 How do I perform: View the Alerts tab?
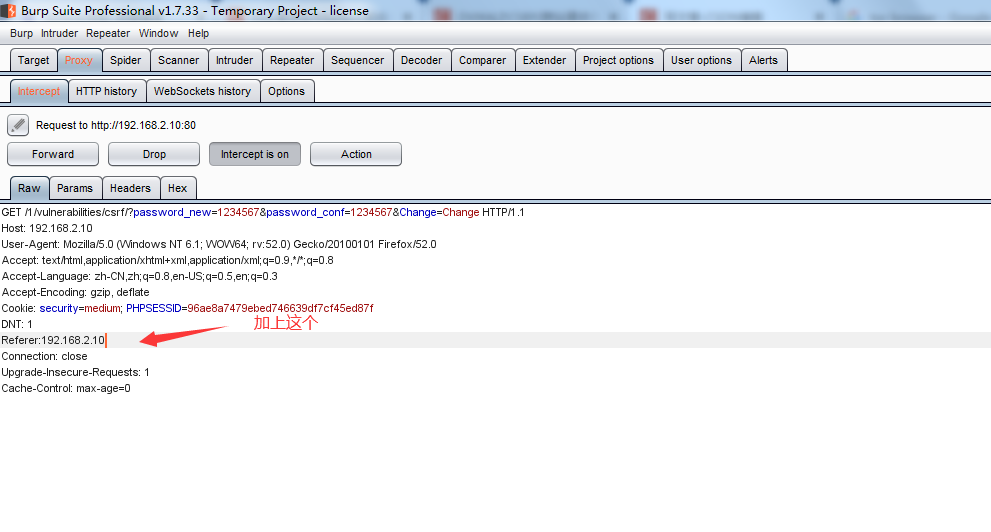pyautogui.click(x=763, y=60)
